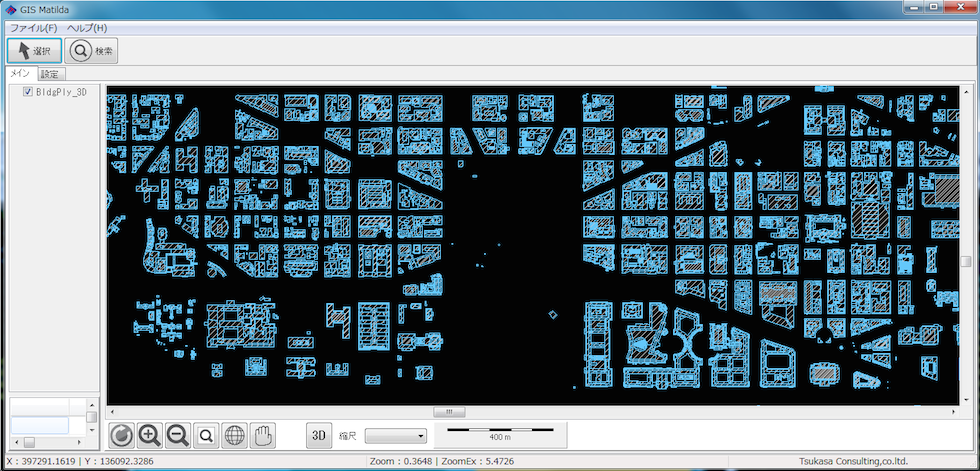Viewport: 980px width, 471px height.
Task: Click the map horizontal scrollbar left arrow
Action: (x=112, y=412)
